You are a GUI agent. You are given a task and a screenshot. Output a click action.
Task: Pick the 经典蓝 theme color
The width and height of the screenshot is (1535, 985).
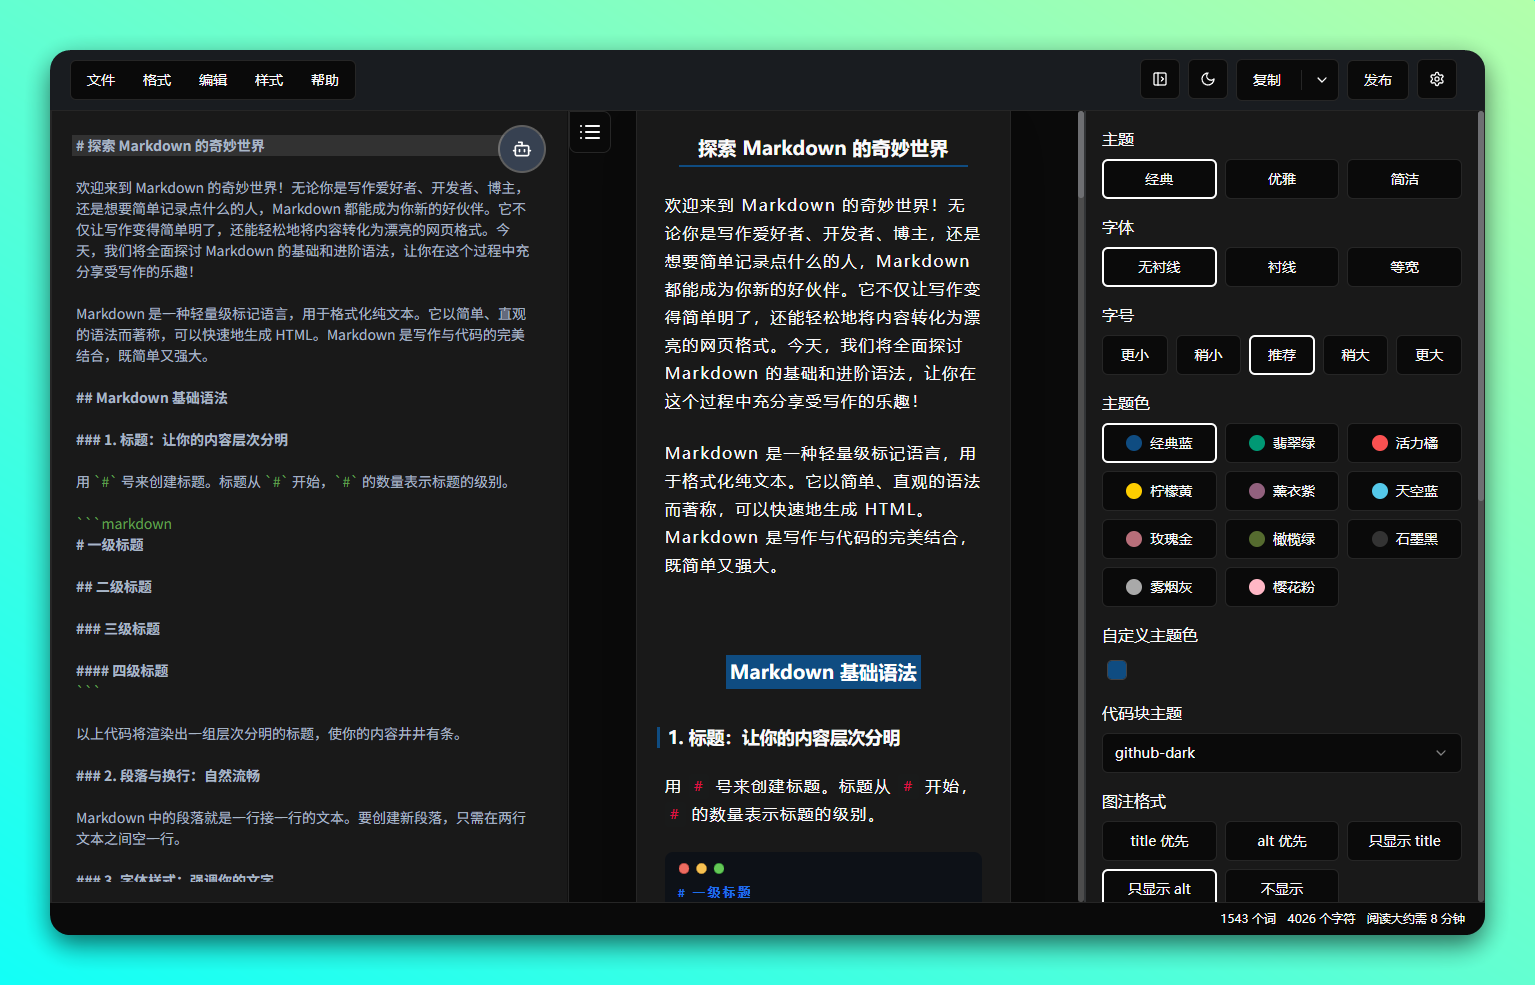pos(1159,443)
